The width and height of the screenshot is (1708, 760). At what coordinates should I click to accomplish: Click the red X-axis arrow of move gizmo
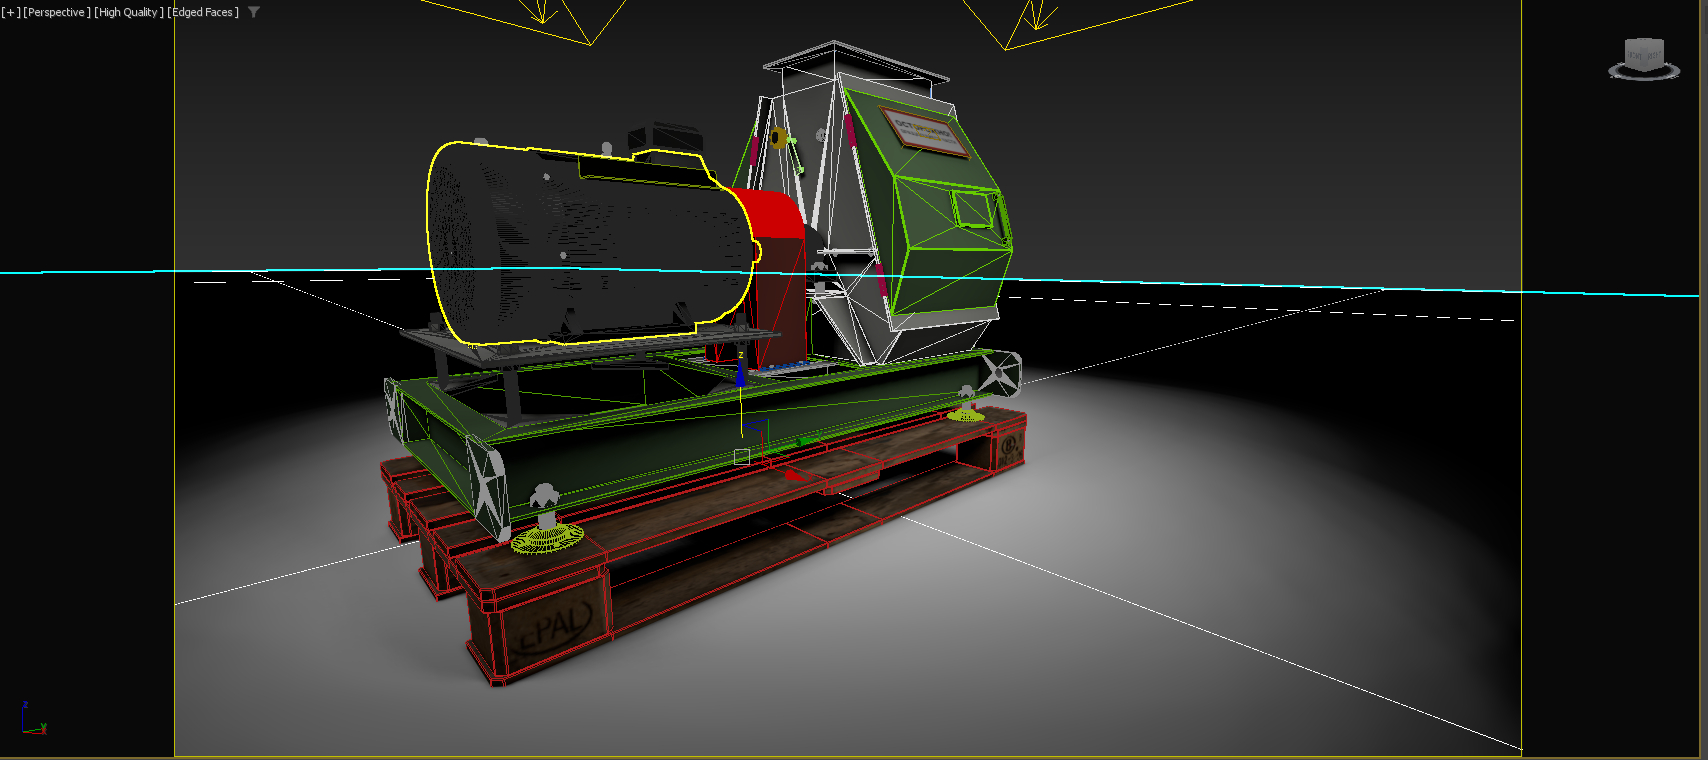[x=796, y=475]
